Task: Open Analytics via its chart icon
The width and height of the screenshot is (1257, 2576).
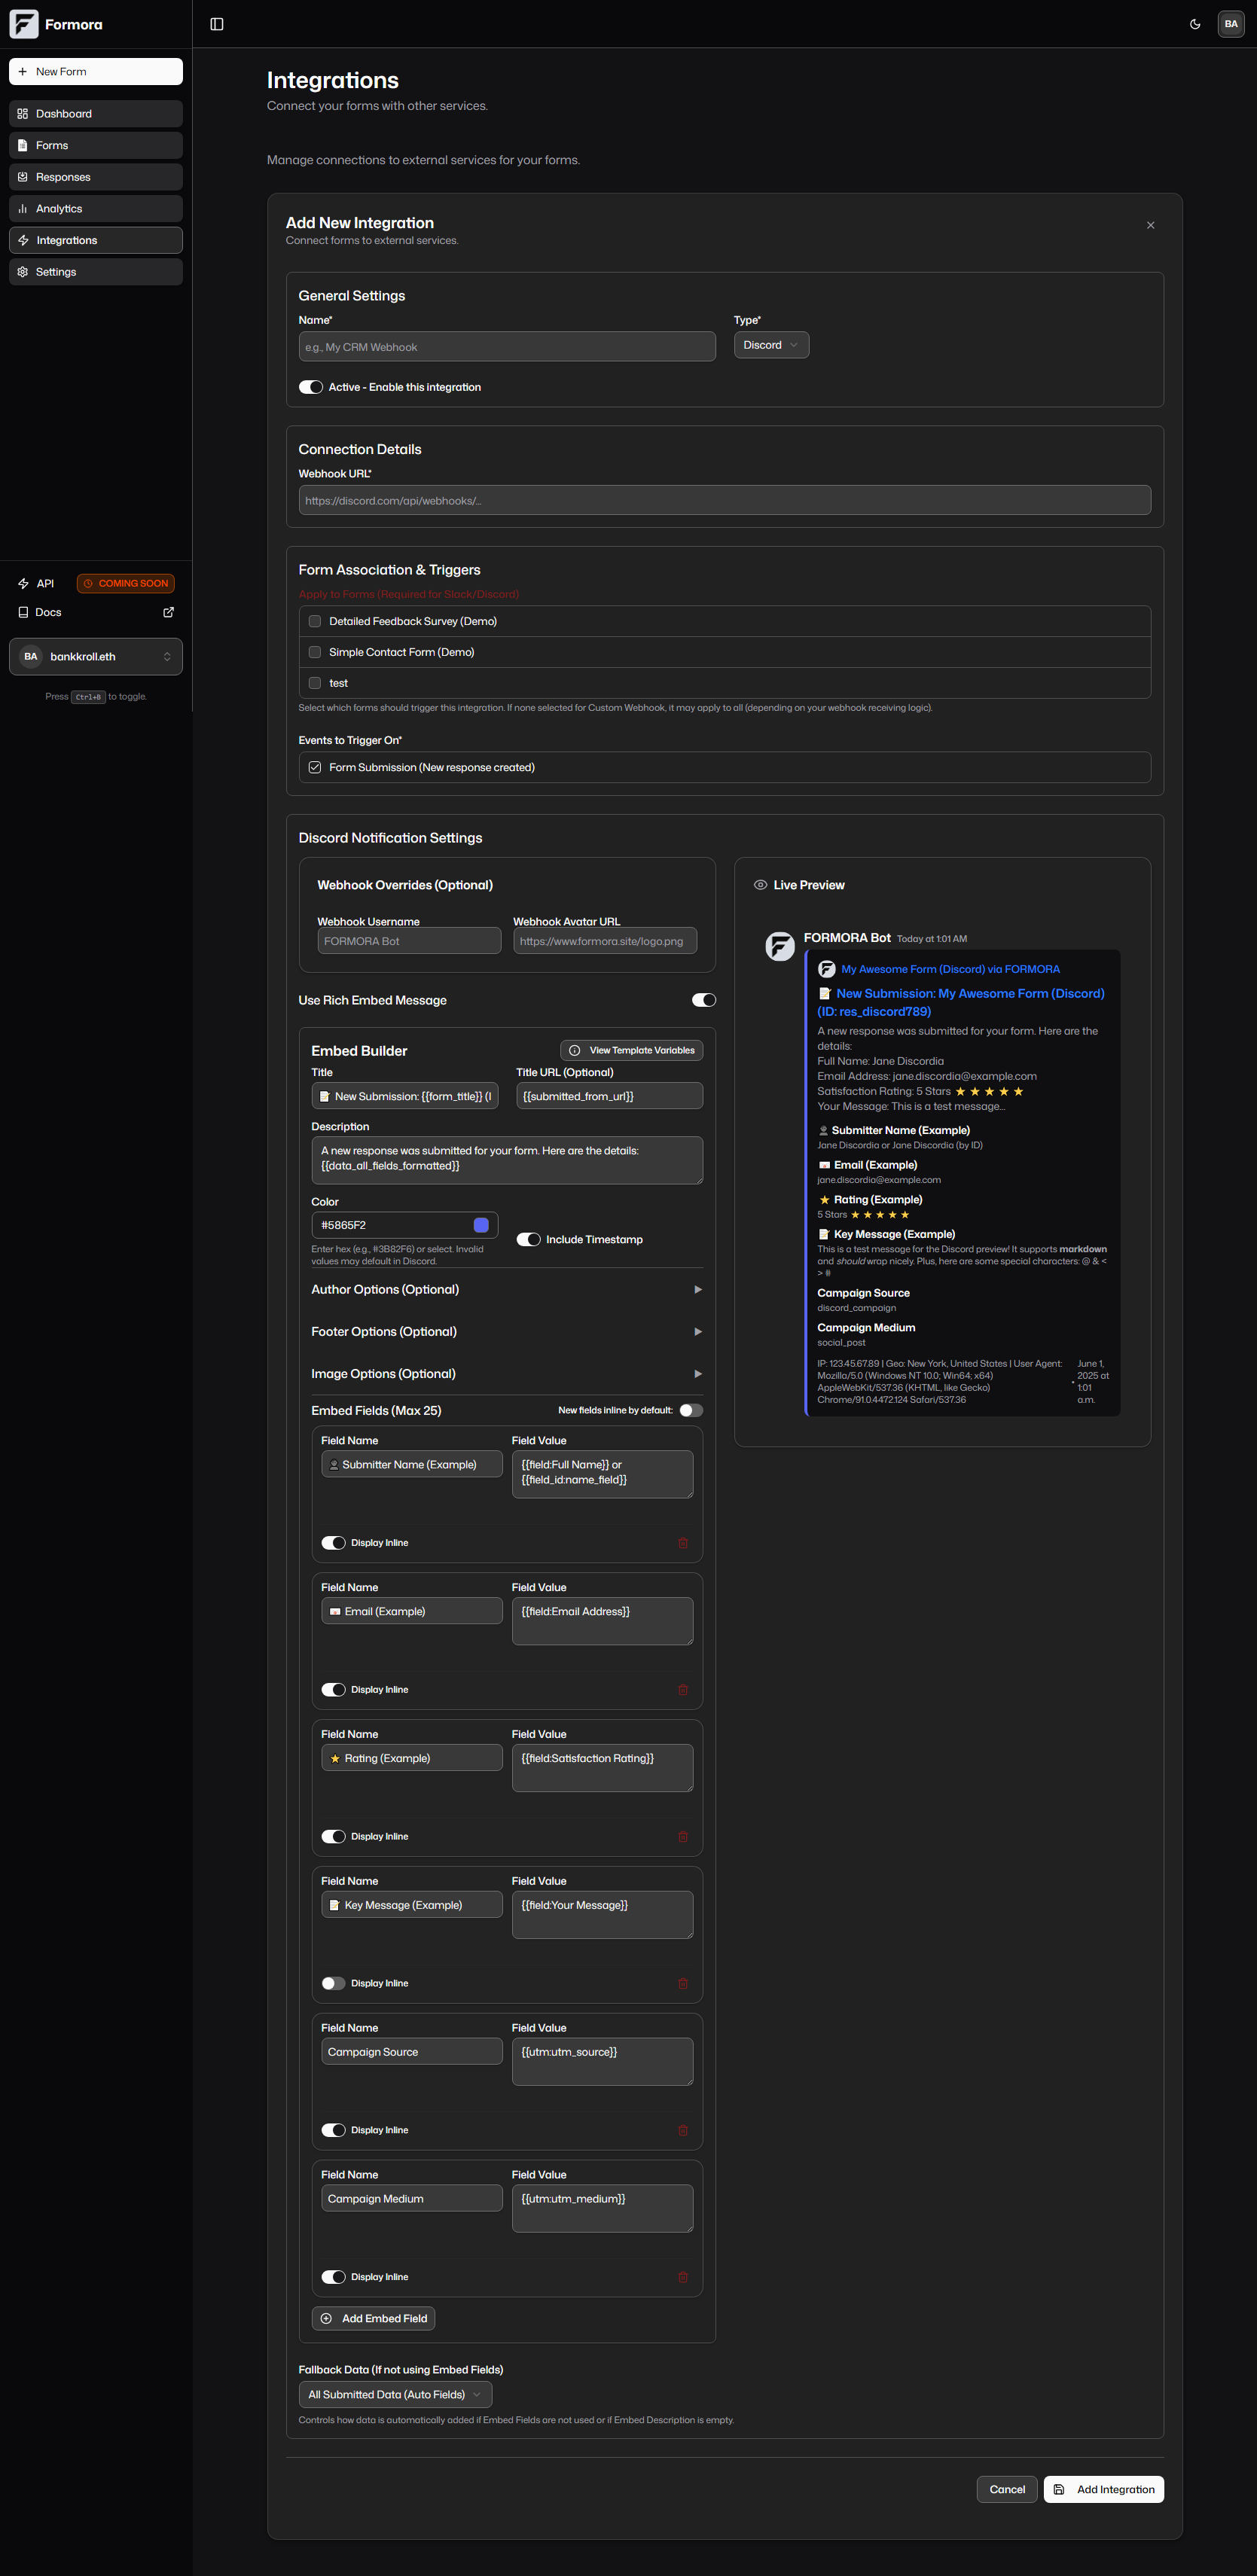Action: pyautogui.click(x=23, y=208)
